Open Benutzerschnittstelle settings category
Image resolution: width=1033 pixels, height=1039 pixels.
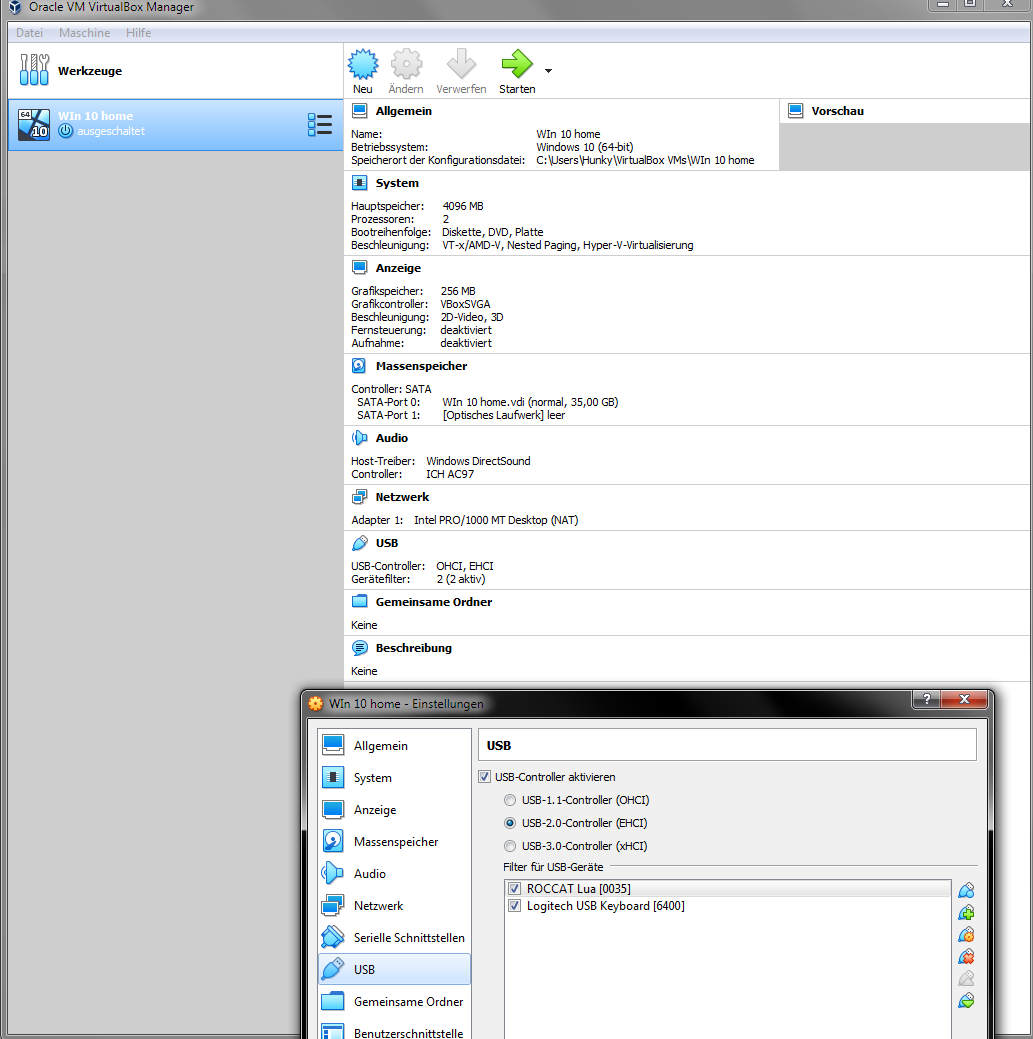tap(394, 1031)
